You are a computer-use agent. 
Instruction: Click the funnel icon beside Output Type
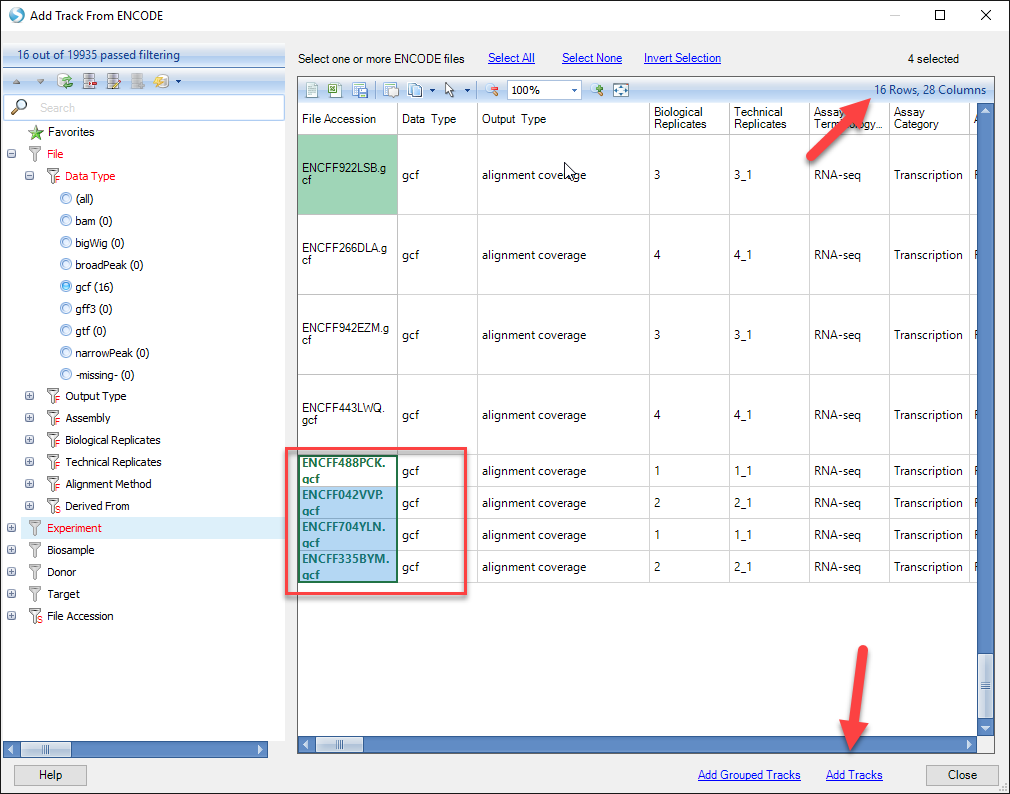pyautogui.click(x=53, y=396)
